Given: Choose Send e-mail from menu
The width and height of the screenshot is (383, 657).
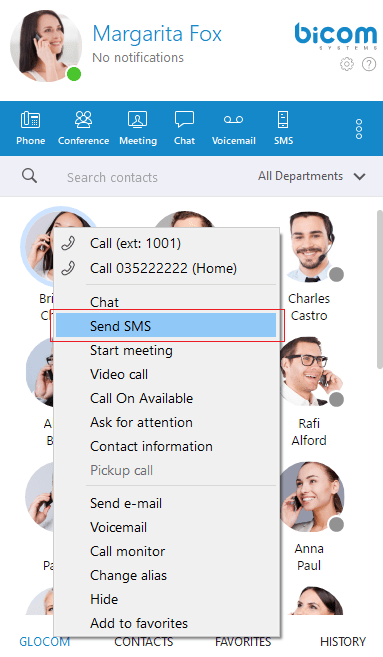Looking at the screenshot, I should click(167, 503).
